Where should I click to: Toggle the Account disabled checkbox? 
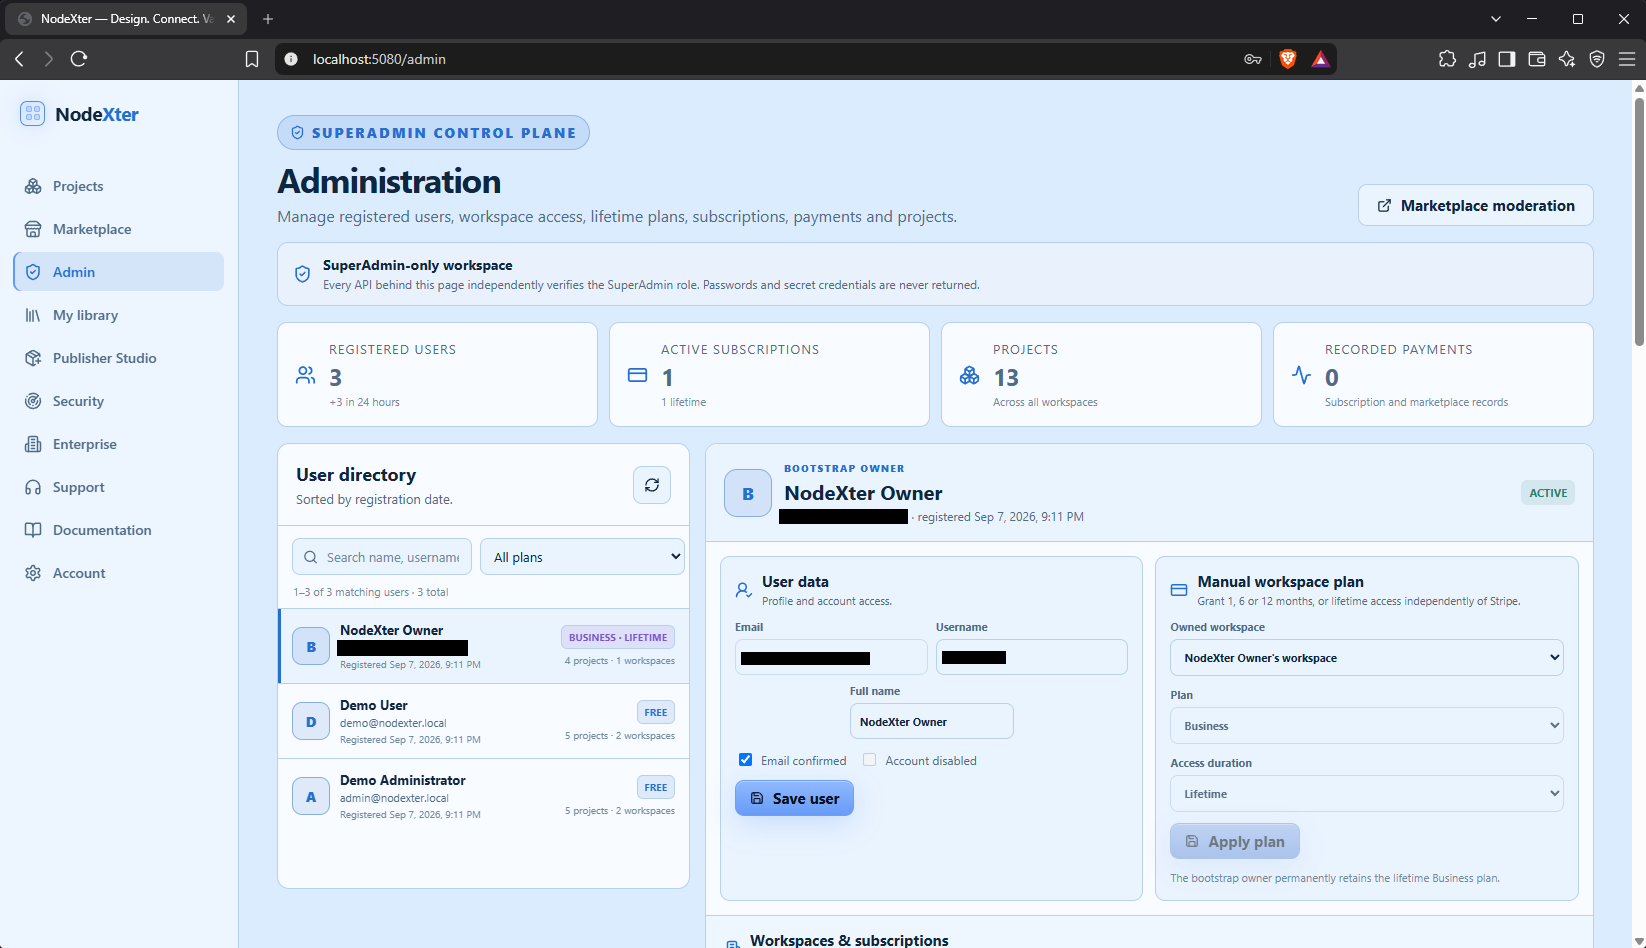point(869,760)
